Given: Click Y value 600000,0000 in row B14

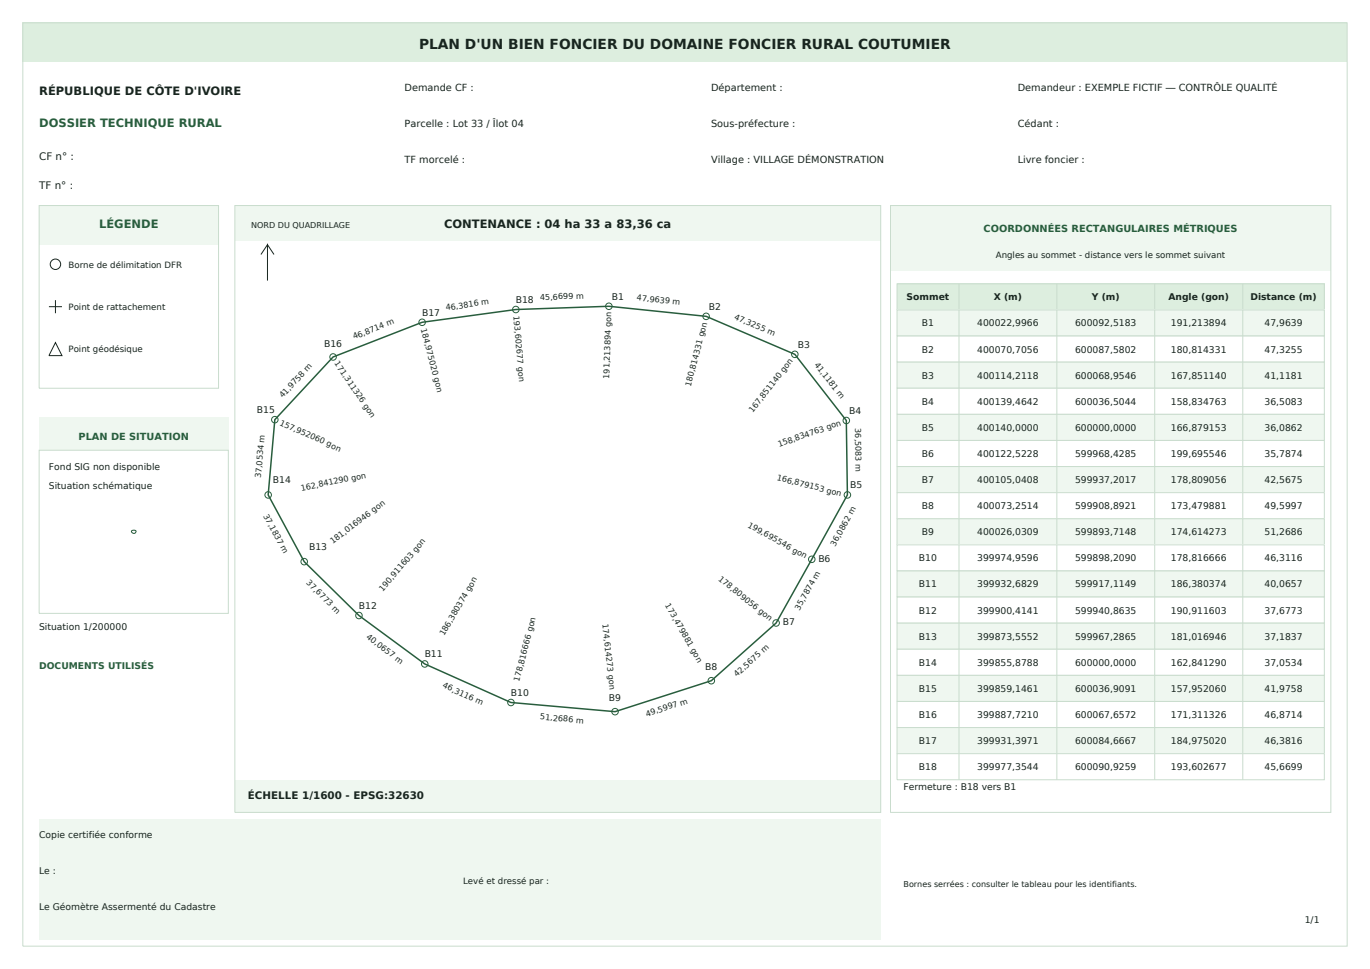Looking at the screenshot, I should click(x=1105, y=662).
